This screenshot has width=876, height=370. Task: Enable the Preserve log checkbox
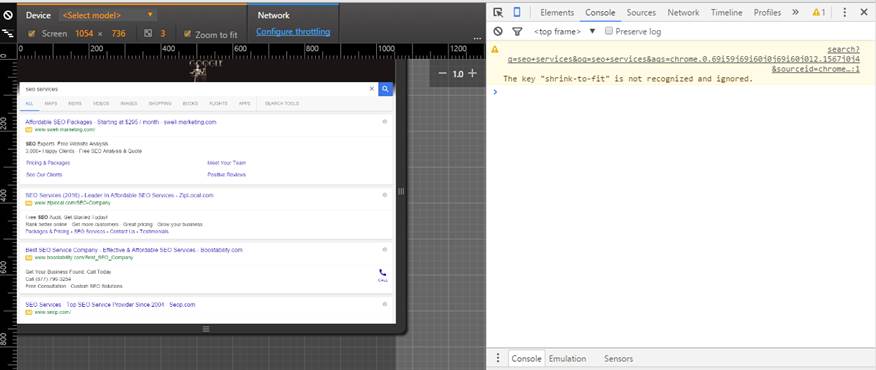point(609,31)
